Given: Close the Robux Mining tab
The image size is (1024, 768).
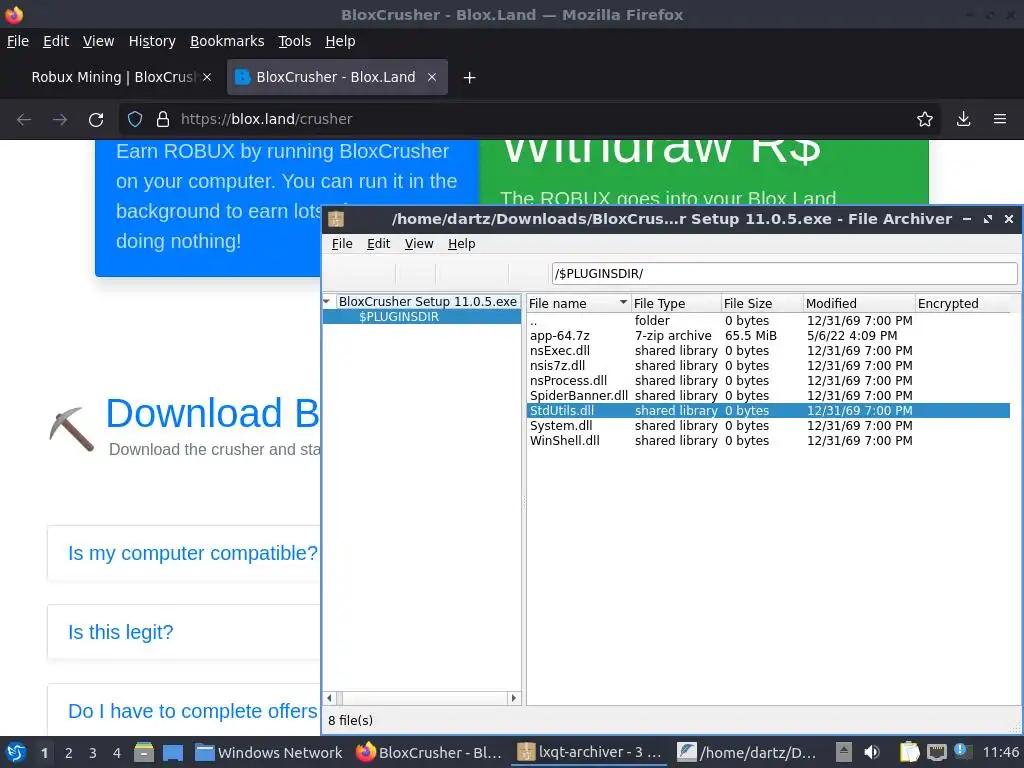Looking at the screenshot, I should tap(207, 77).
